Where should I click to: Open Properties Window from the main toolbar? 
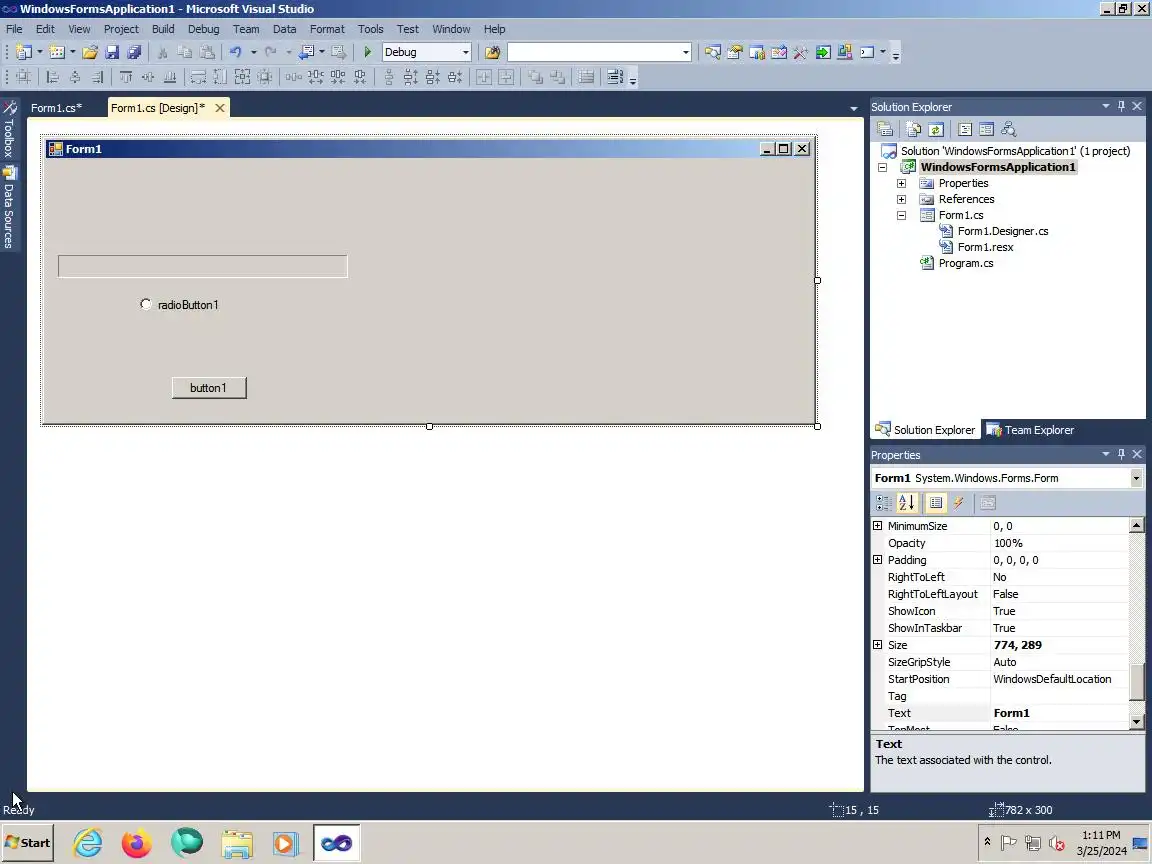tap(735, 52)
